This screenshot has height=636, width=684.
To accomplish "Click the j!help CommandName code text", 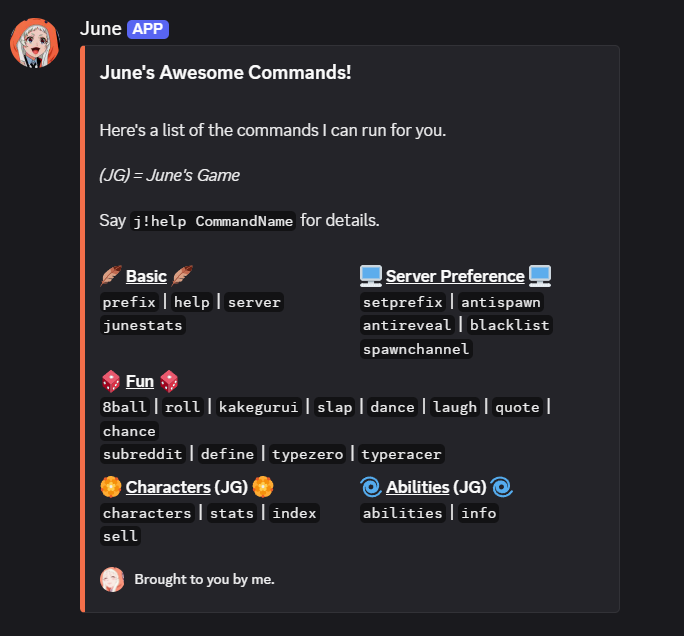I will click(x=214, y=222).
